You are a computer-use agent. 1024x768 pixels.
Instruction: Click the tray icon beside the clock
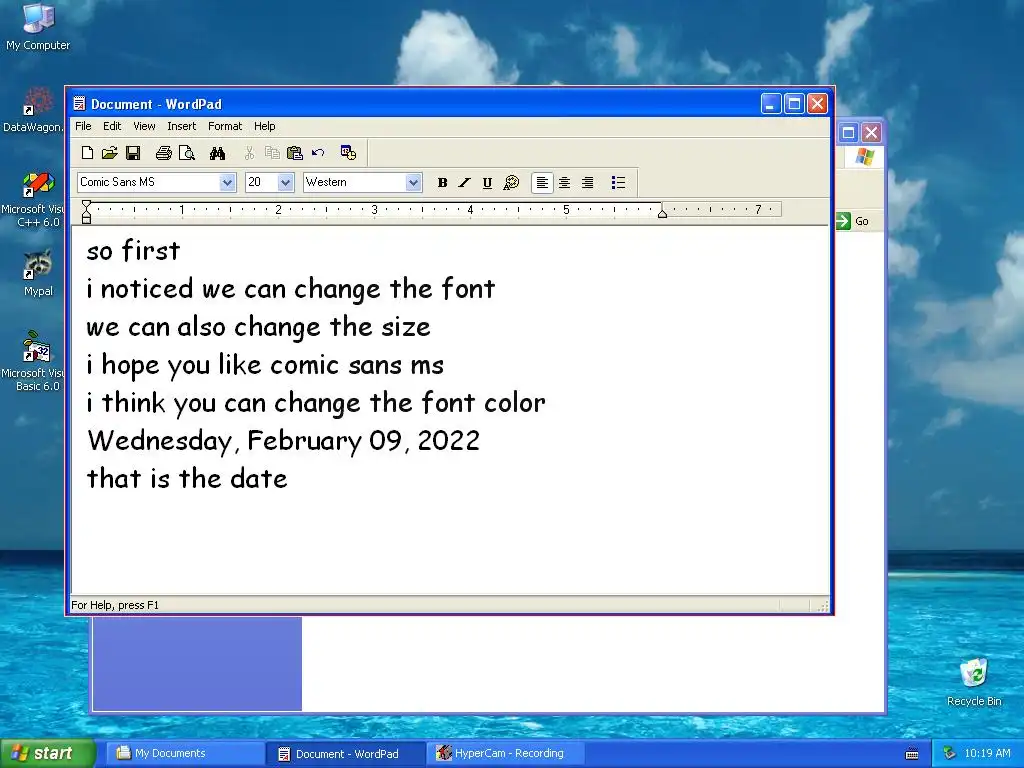pyautogui.click(x=949, y=754)
